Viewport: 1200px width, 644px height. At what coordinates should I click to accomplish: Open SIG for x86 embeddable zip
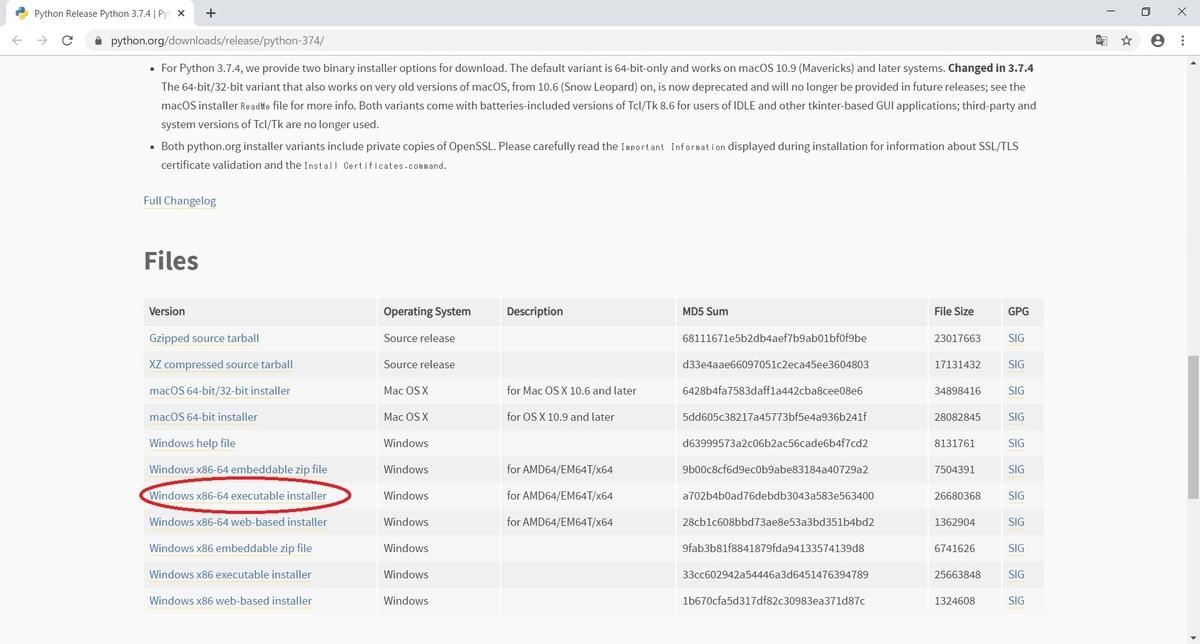coord(1016,548)
